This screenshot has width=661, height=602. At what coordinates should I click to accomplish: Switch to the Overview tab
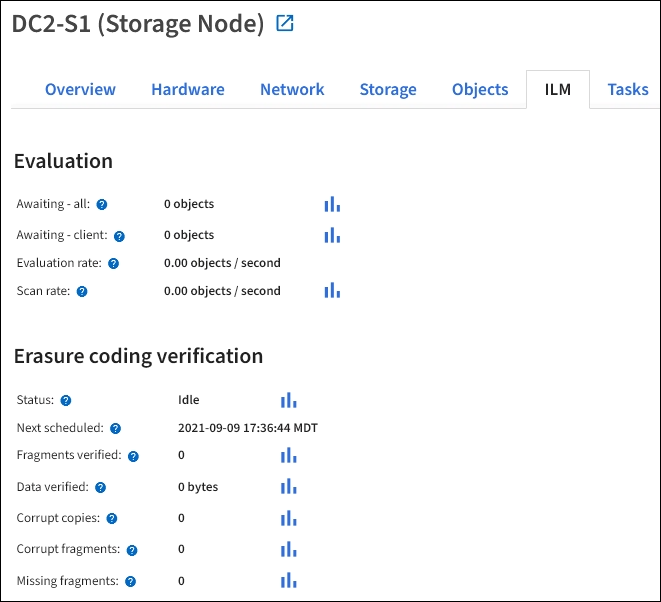[x=80, y=89]
